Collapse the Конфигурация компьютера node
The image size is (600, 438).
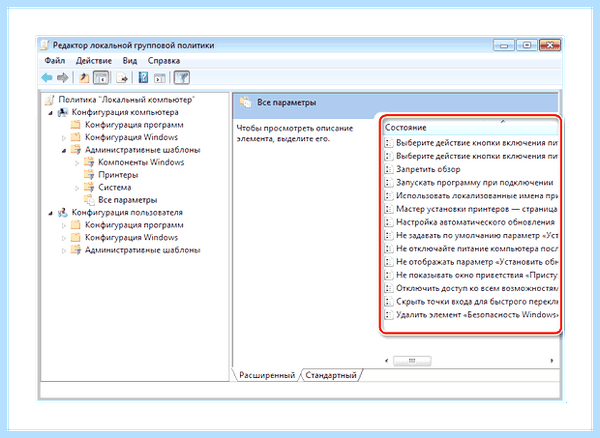[51, 113]
